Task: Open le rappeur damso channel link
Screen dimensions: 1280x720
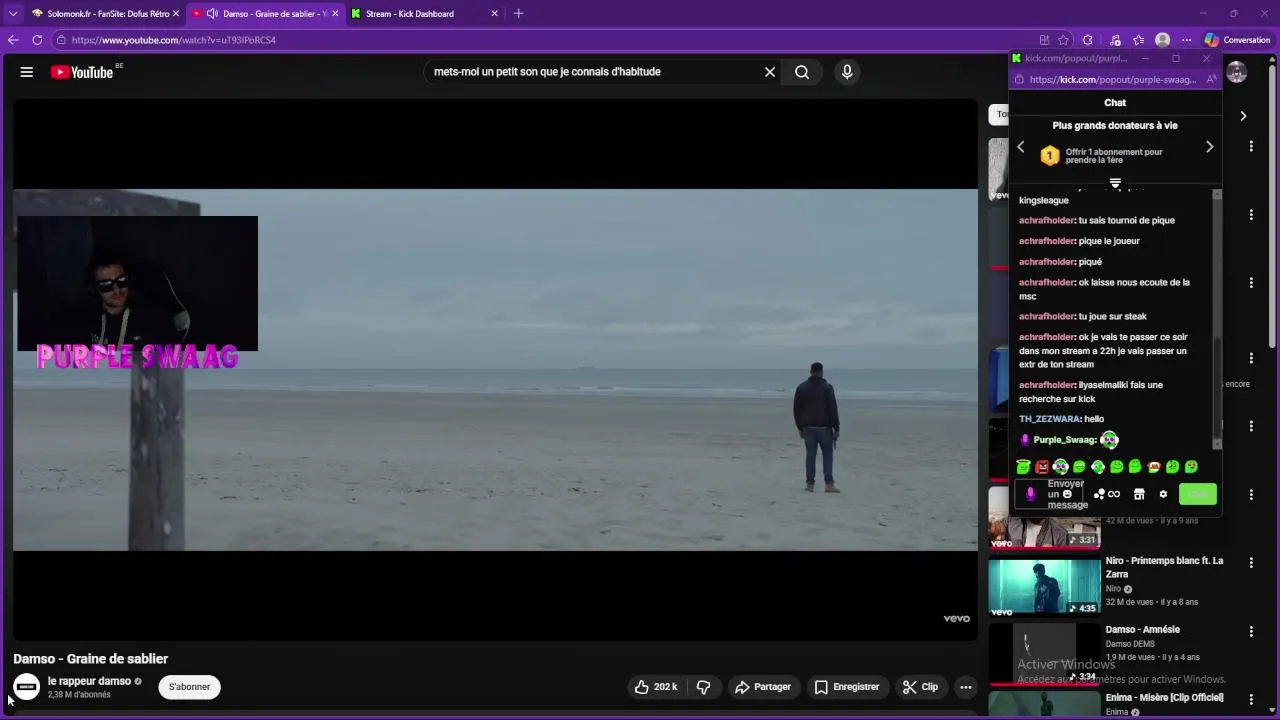Action: tap(89, 681)
